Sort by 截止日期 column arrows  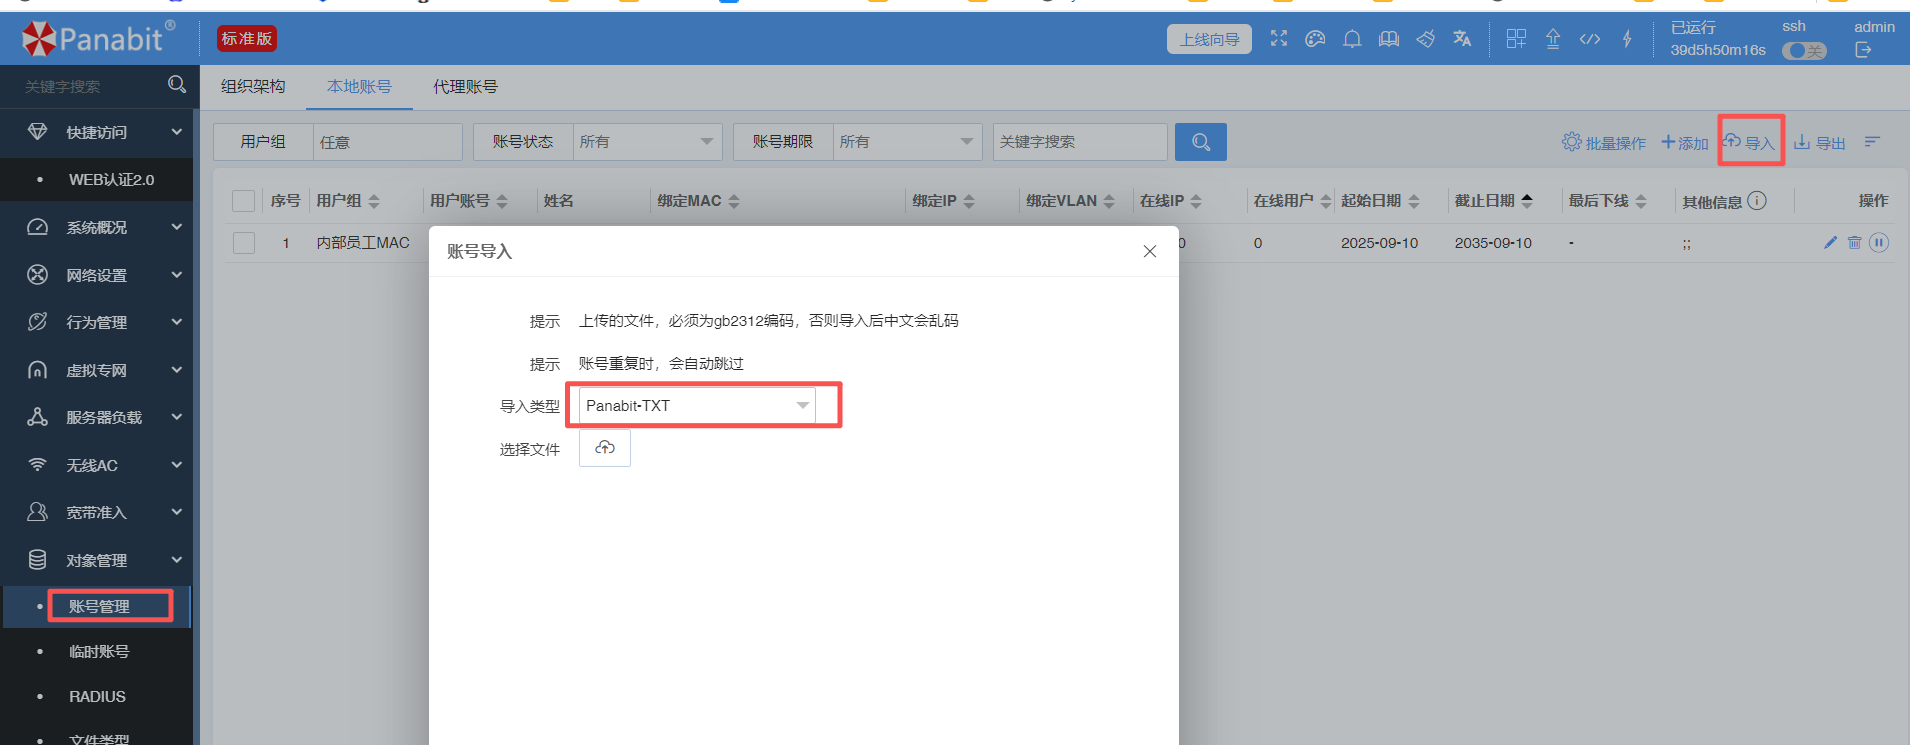pyautogui.click(x=1527, y=201)
